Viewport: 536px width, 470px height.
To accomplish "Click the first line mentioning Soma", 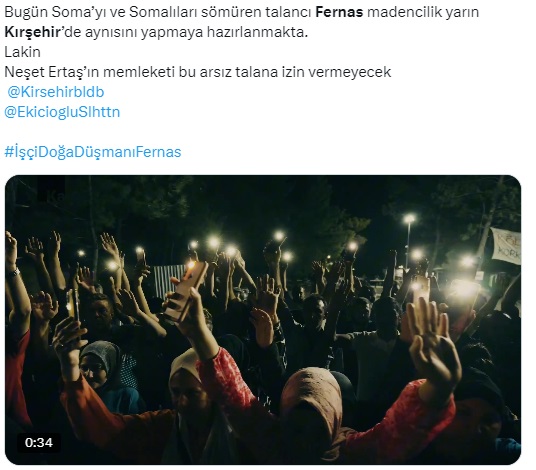I will point(241,12).
